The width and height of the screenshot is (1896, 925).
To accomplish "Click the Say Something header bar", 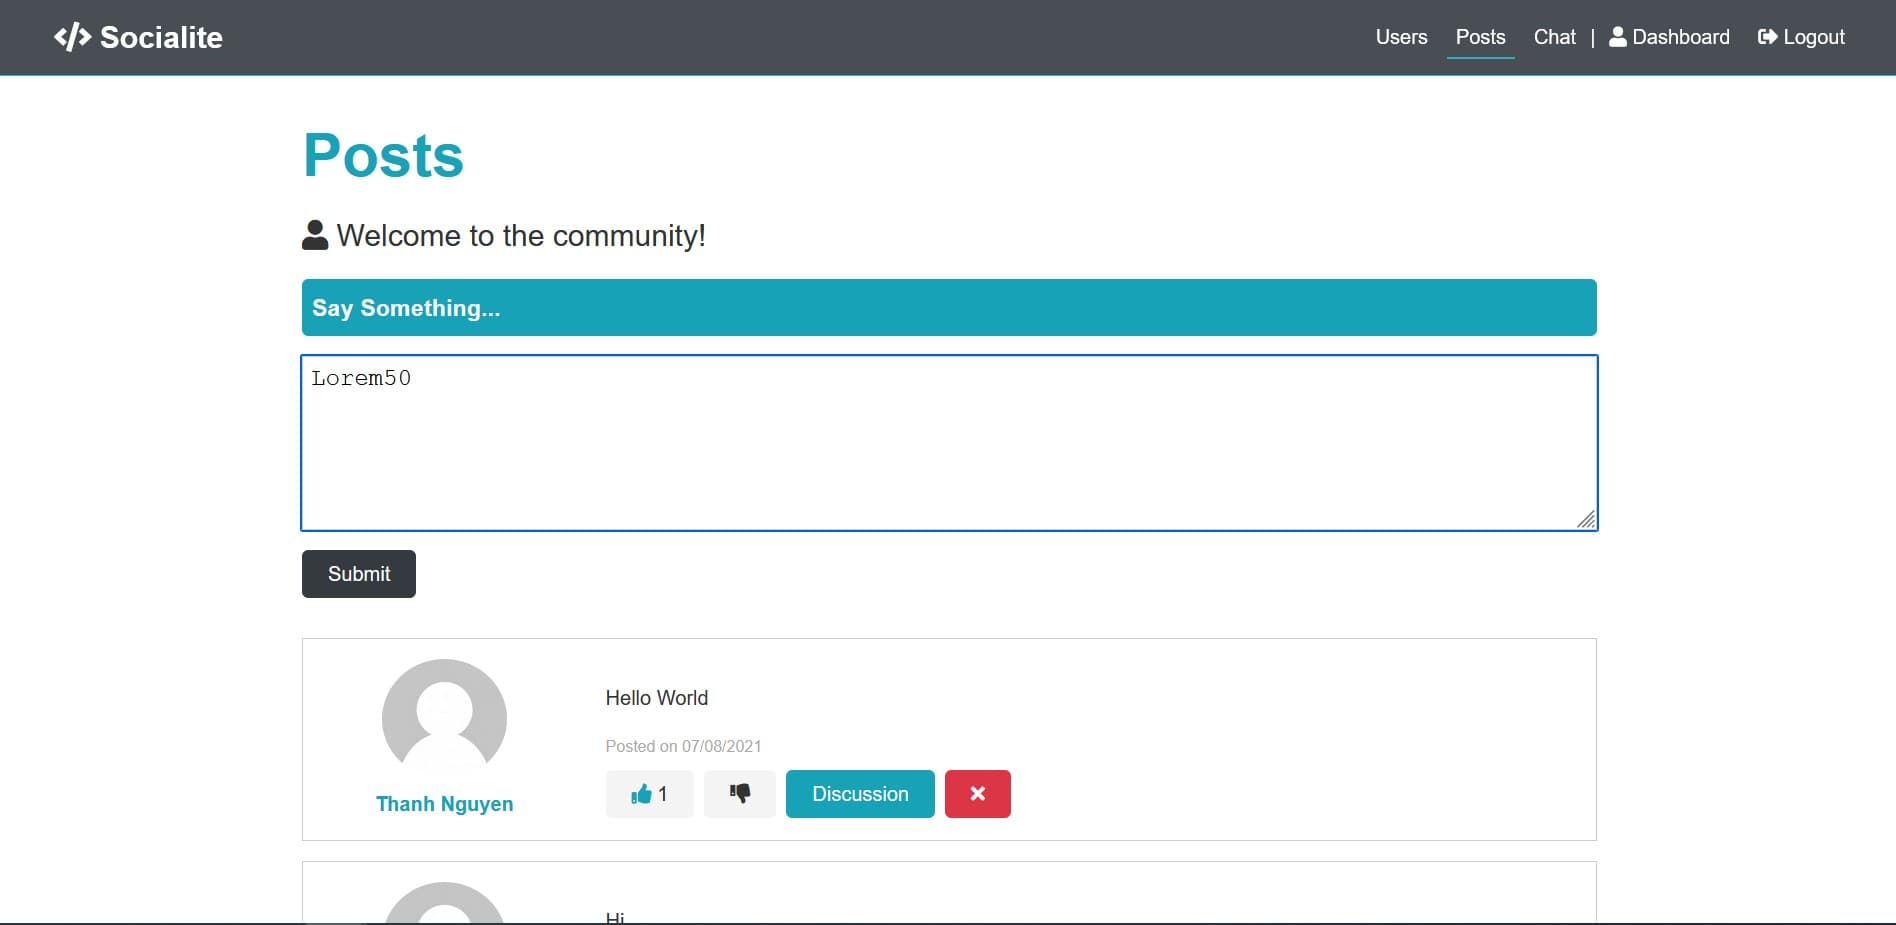I will click(x=949, y=308).
